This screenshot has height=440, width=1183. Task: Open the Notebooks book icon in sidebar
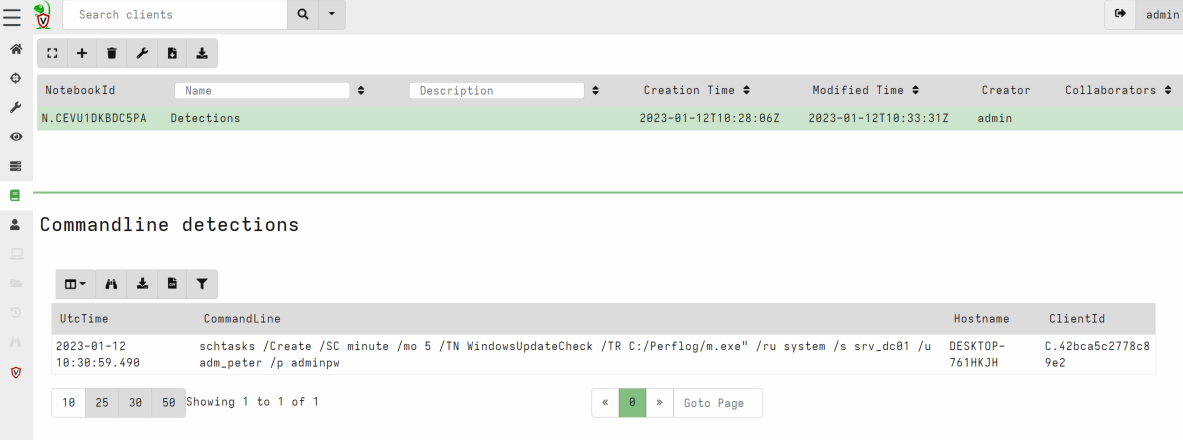pos(15,195)
